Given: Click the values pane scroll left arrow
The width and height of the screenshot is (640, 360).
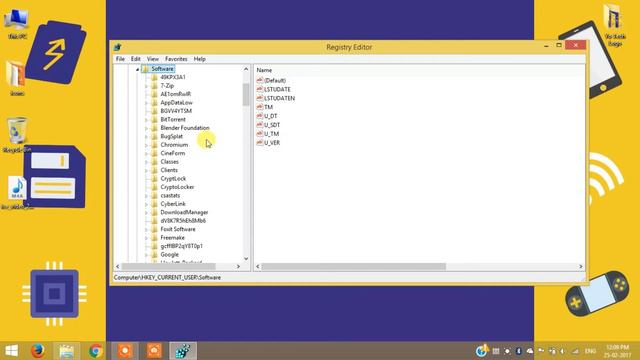Looking at the screenshot, I should coord(258,267).
